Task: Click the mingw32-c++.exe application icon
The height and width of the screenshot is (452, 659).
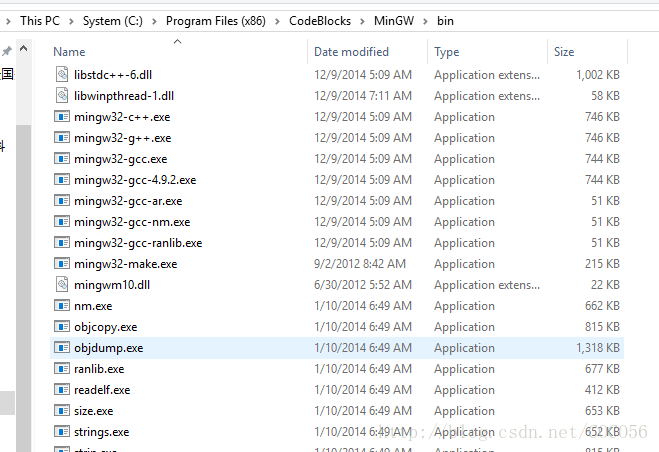Action: click(x=62, y=116)
